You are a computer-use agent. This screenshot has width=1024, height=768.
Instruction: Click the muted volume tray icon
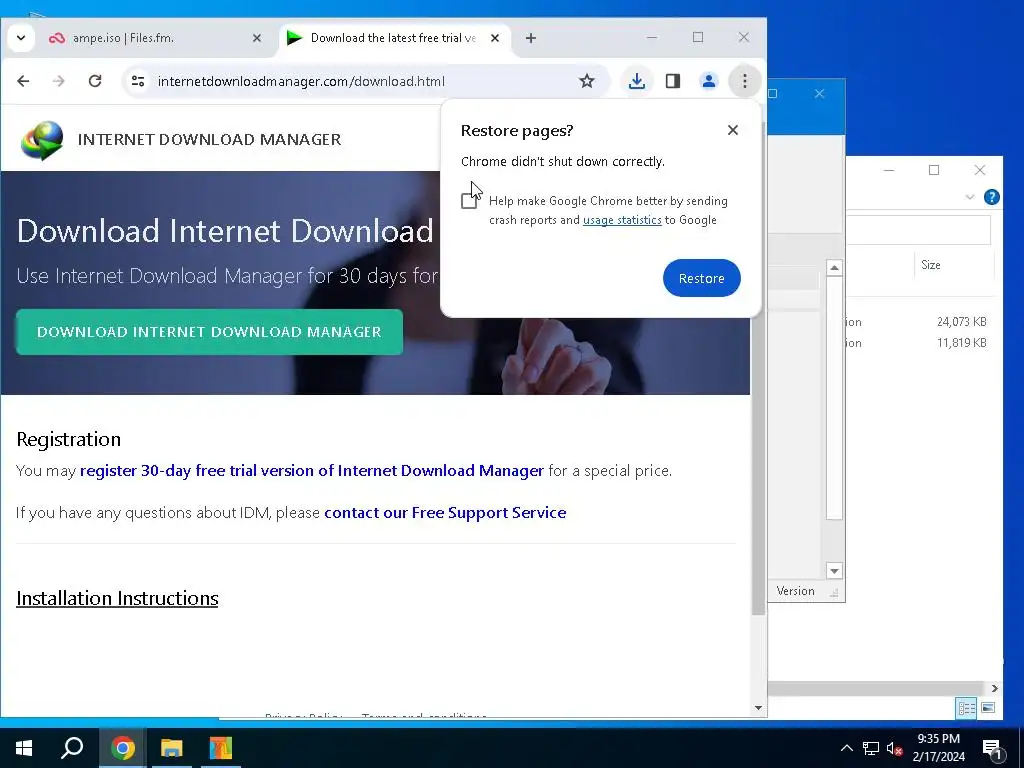(894, 748)
